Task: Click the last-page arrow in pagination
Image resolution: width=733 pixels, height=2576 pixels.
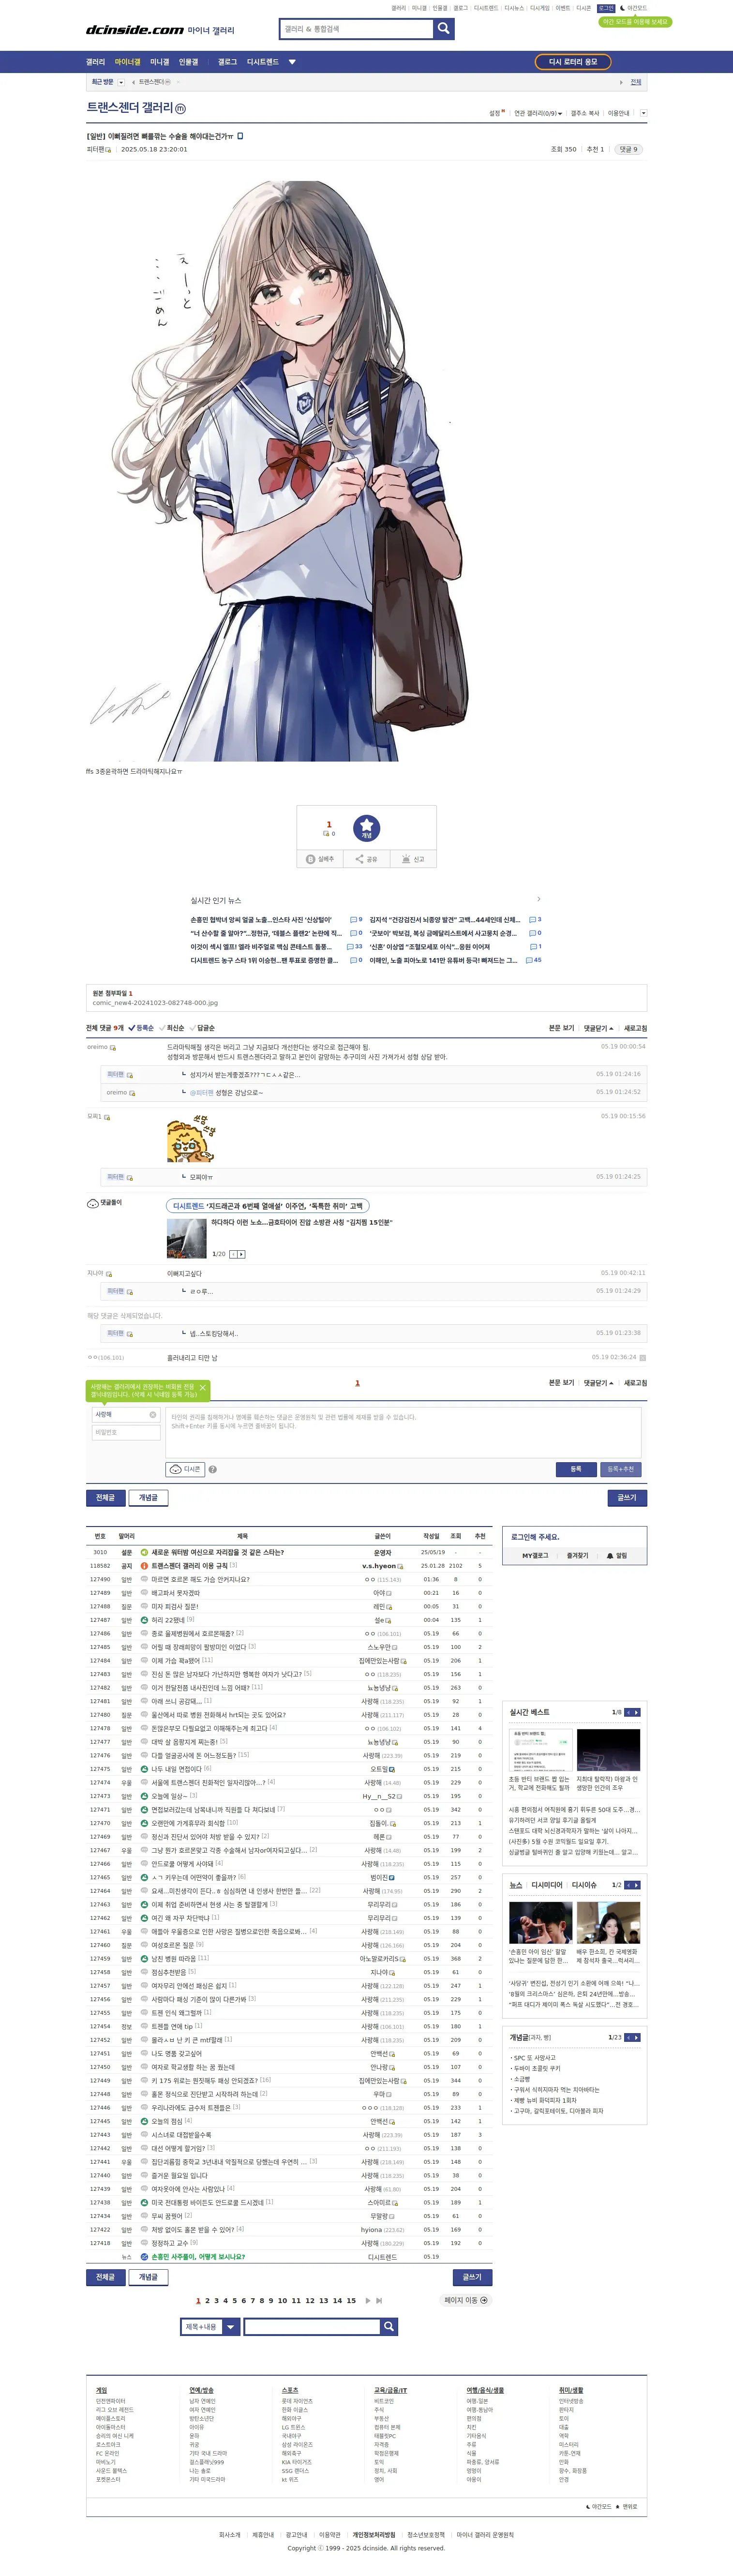Action: (x=379, y=2300)
